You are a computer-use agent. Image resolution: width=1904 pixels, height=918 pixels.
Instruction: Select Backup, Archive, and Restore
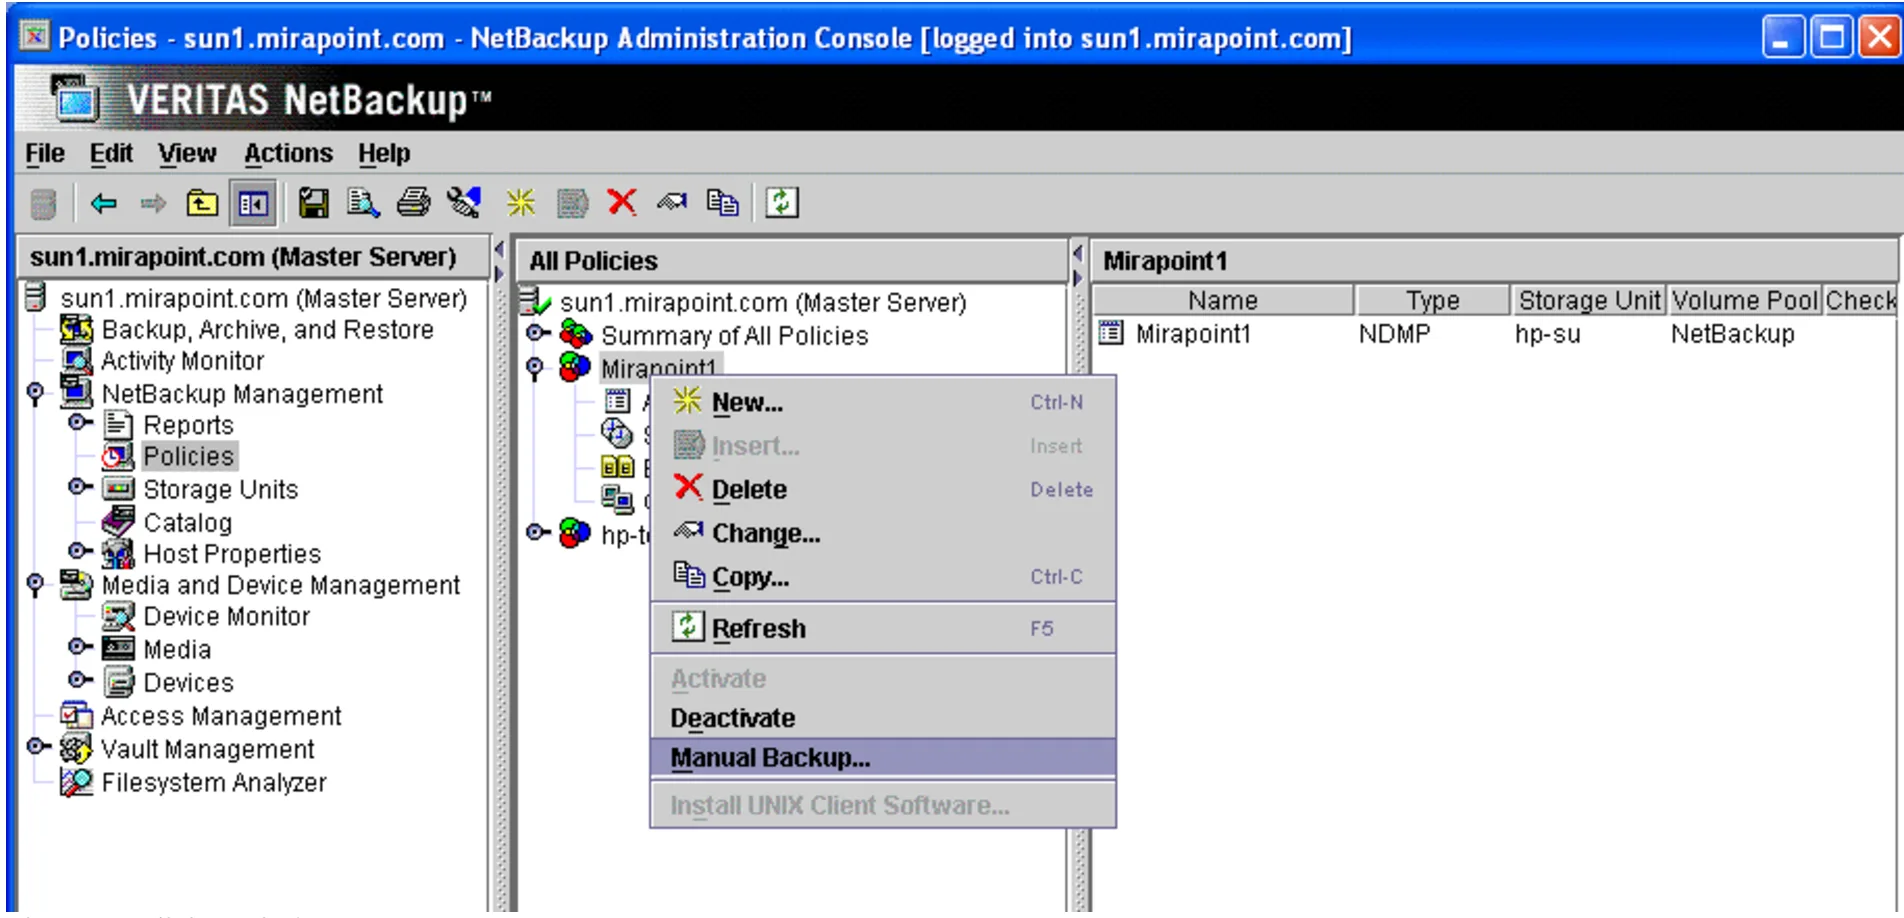(267, 330)
